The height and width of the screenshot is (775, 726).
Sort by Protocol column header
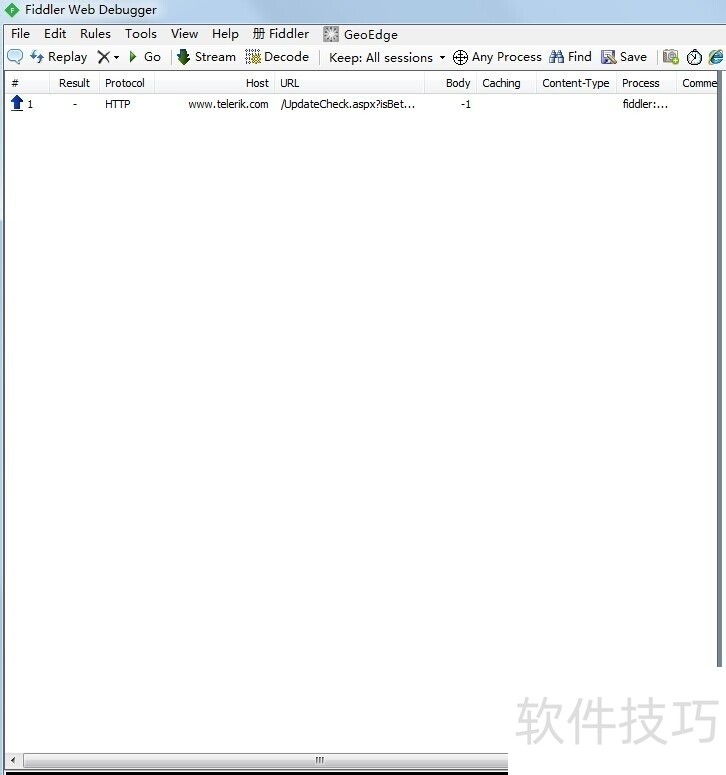(127, 83)
